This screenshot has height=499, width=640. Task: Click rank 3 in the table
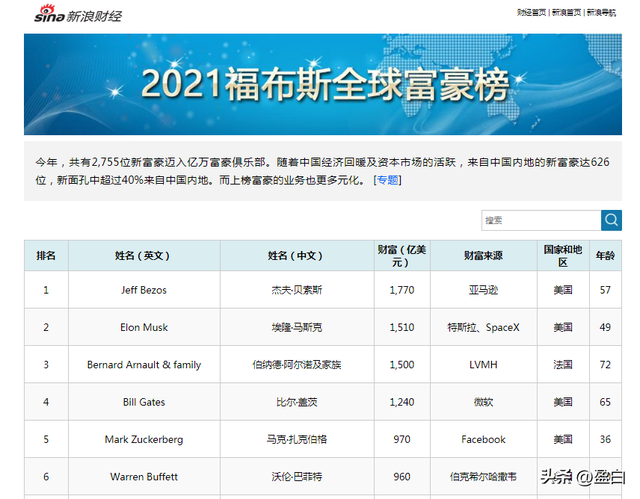(46, 364)
